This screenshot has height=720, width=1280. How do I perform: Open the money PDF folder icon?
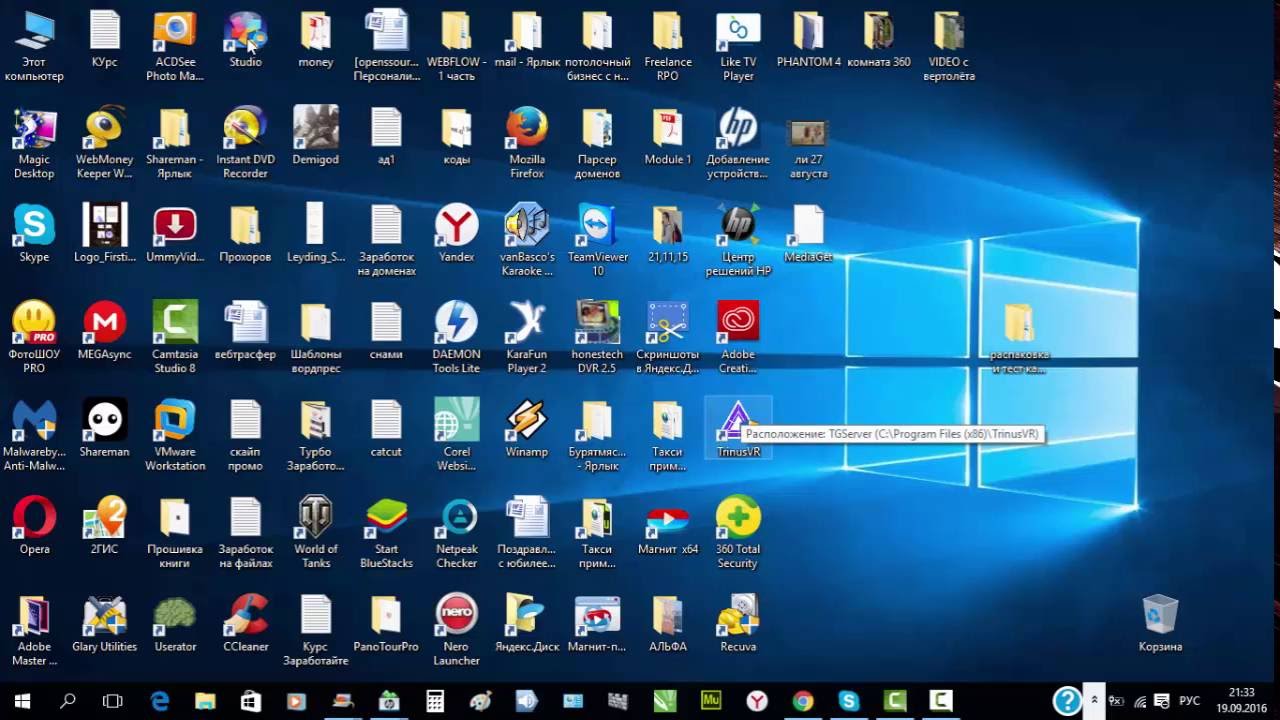click(316, 38)
